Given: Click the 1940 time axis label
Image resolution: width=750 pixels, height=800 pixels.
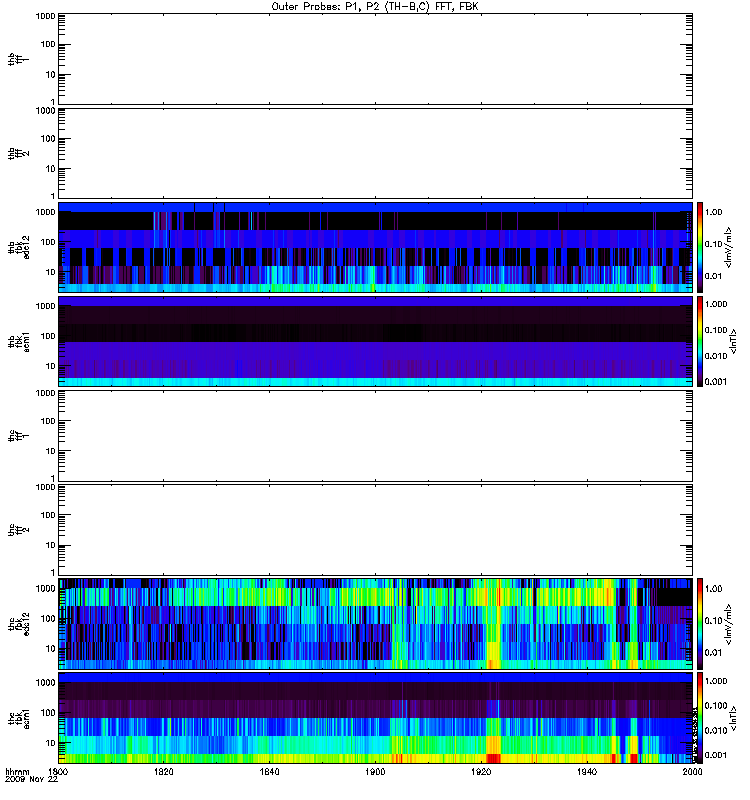Looking at the screenshot, I should click(587, 771).
